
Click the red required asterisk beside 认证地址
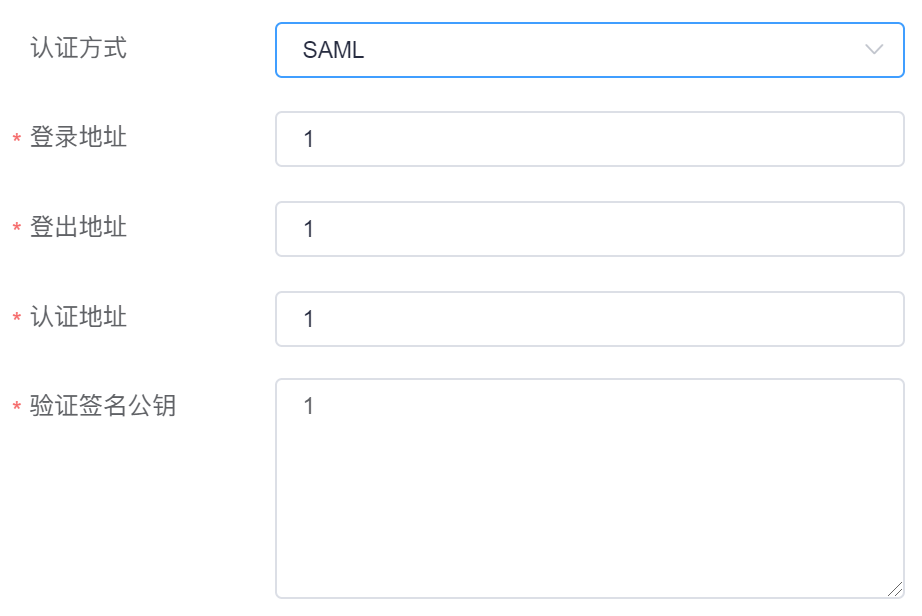click(x=17, y=319)
